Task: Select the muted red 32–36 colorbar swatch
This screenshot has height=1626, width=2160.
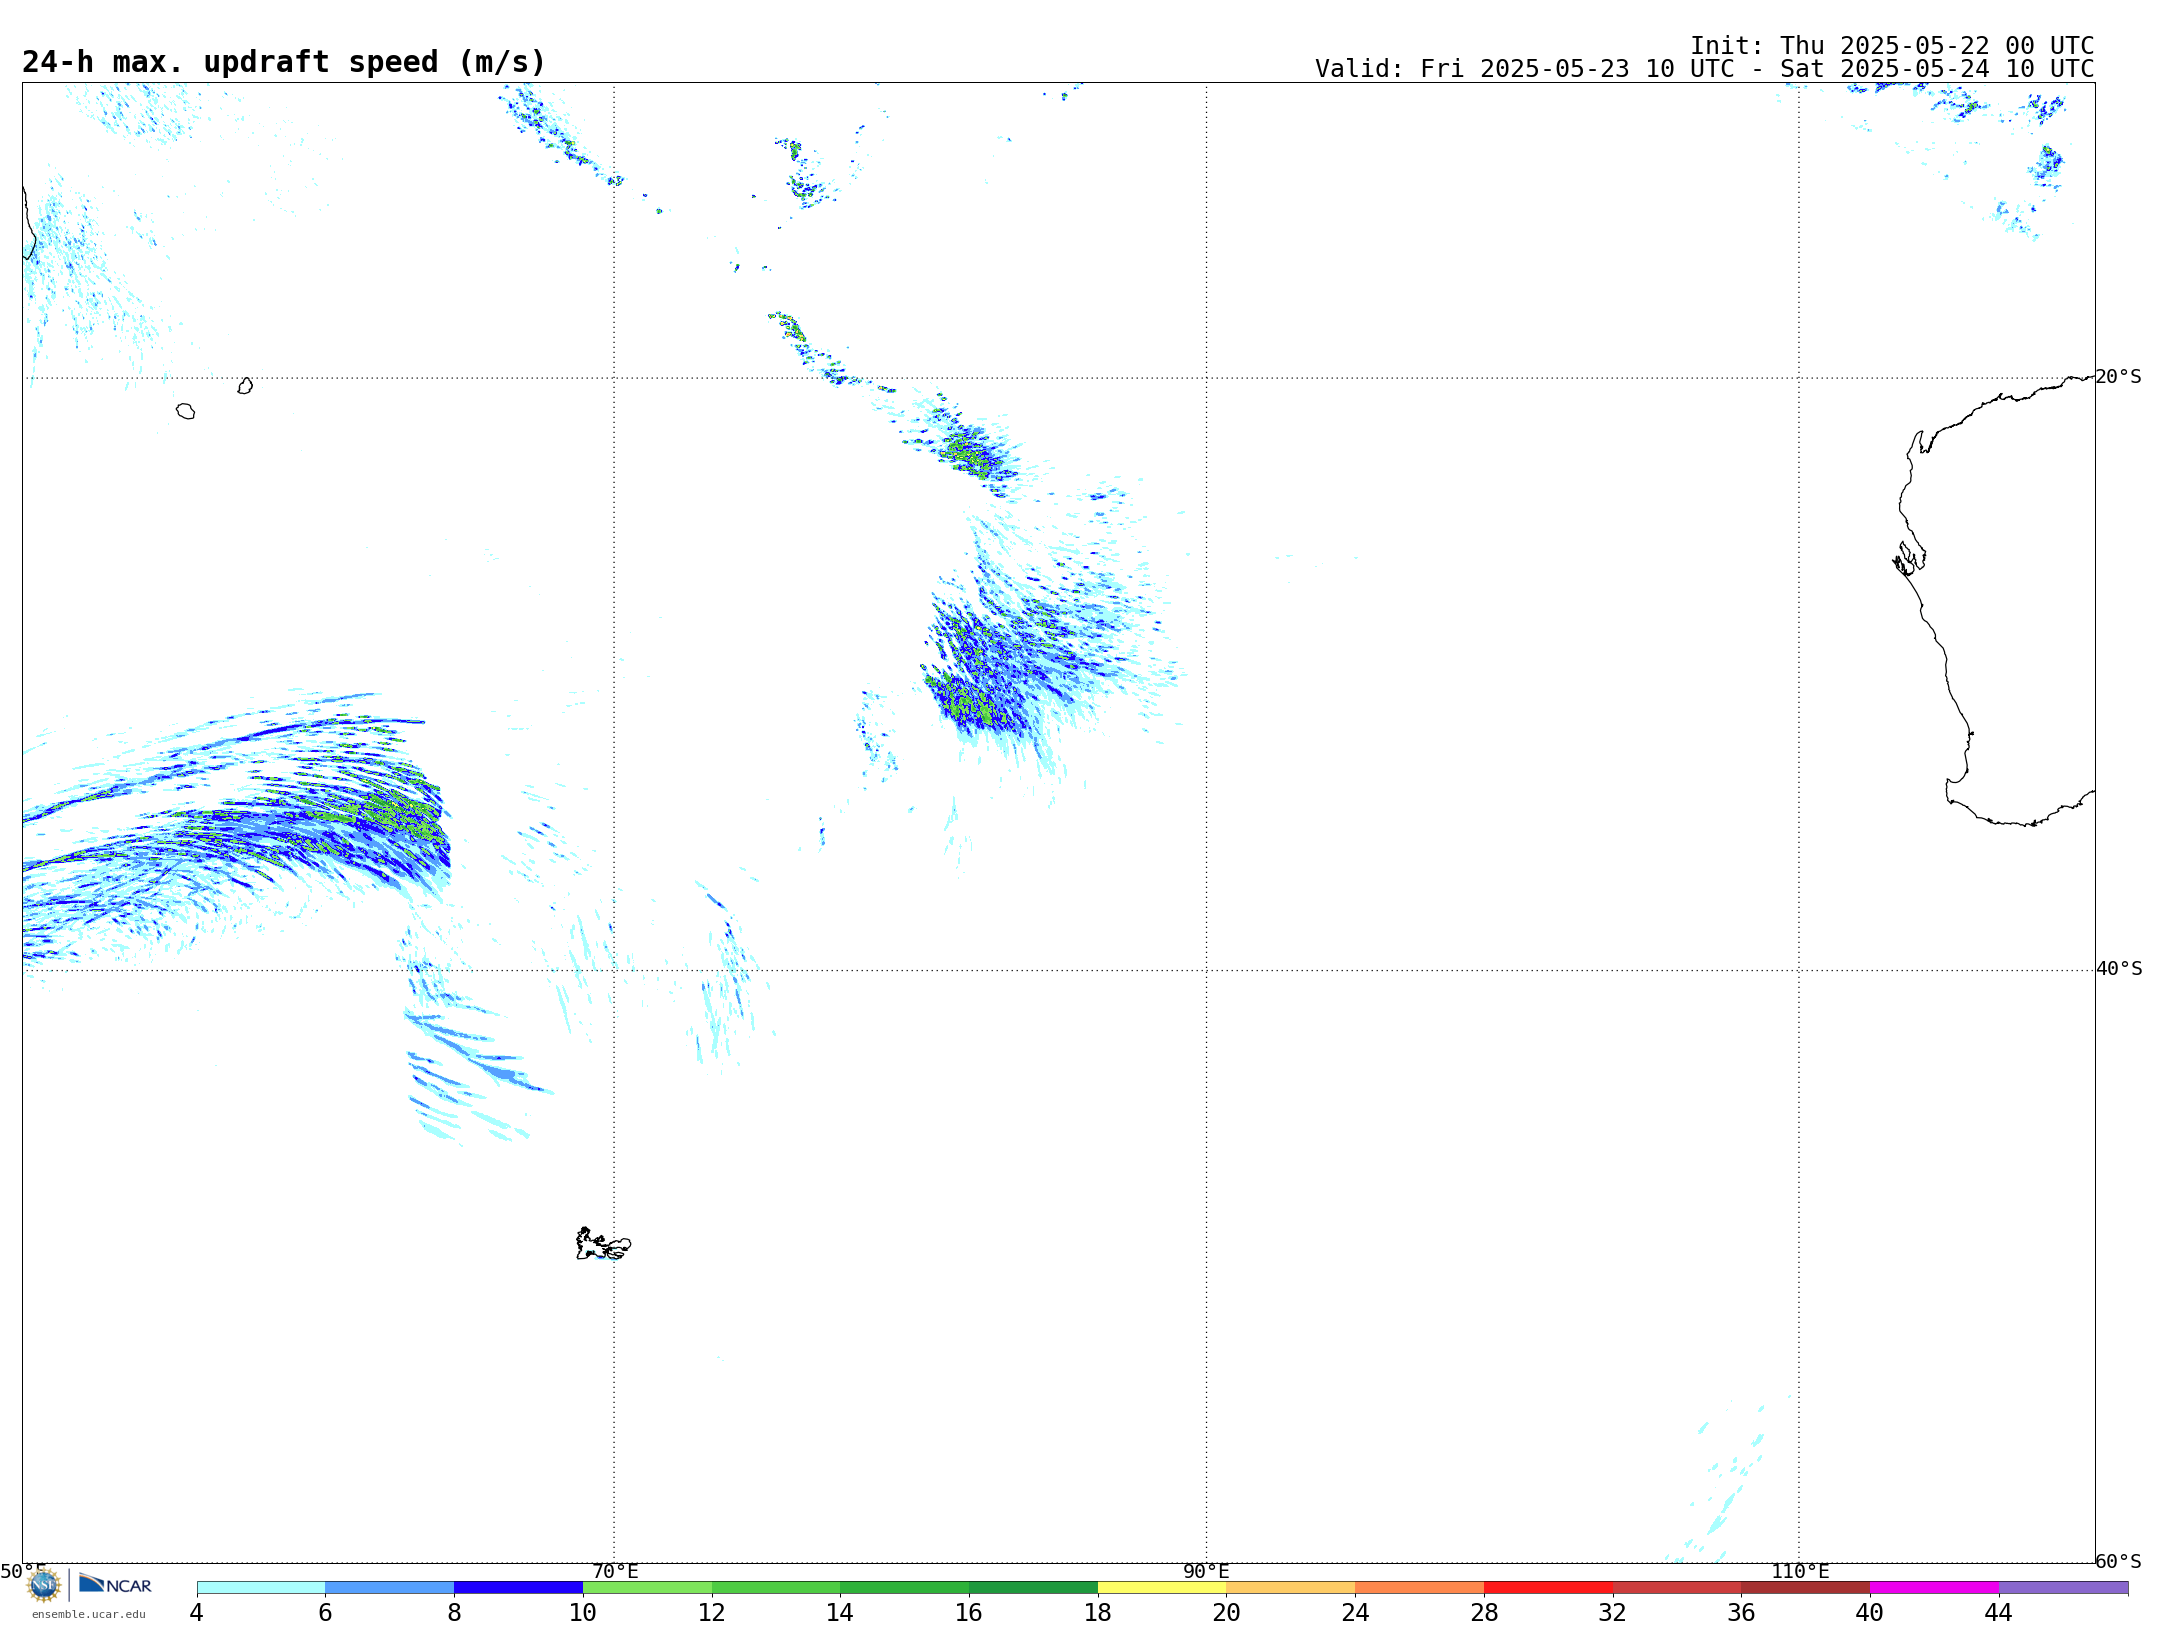Action: click(x=1677, y=1588)
